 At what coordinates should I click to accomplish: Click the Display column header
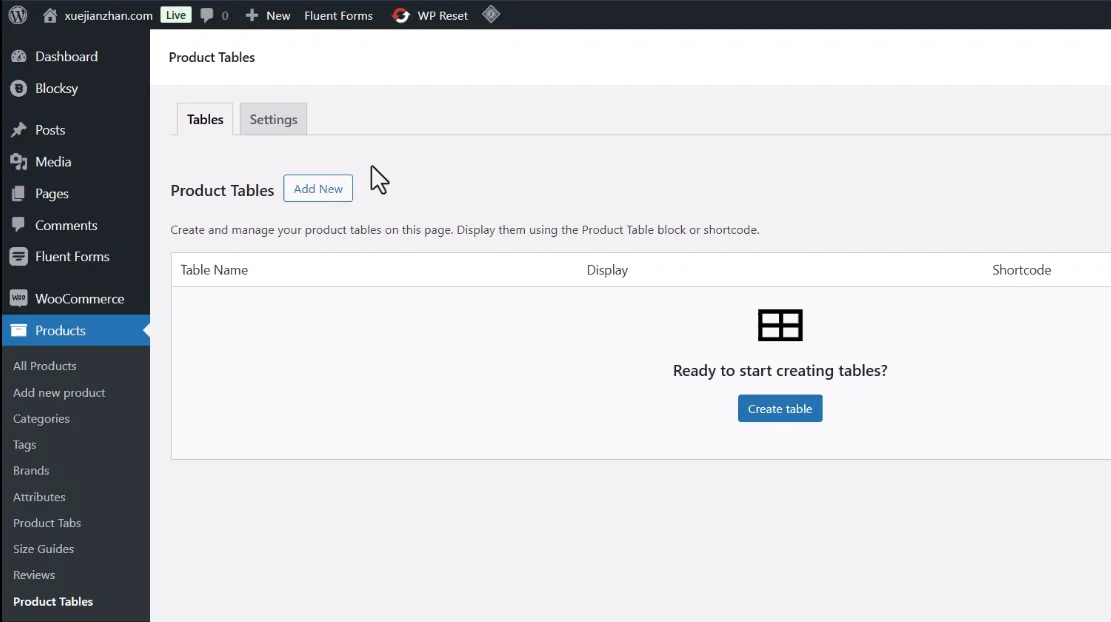pyautogui.click(x=607, y=270)
